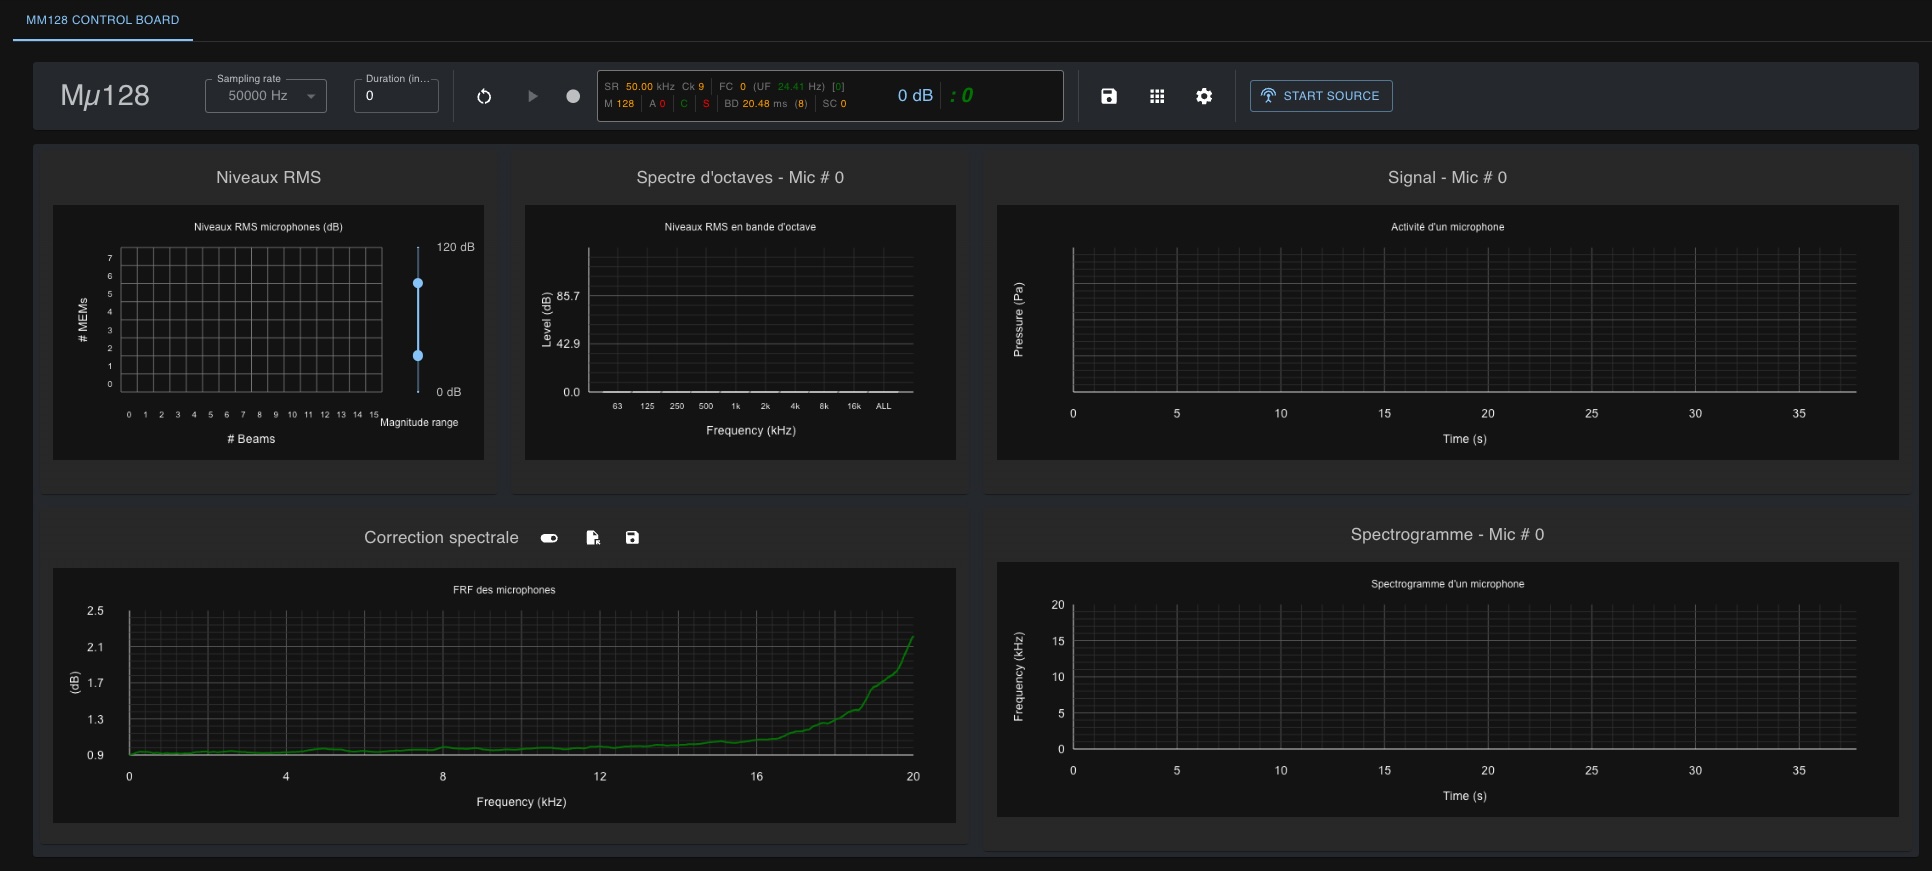
Task: Click the 'Correction spectrale' heading
Action: tap(441, 537)
